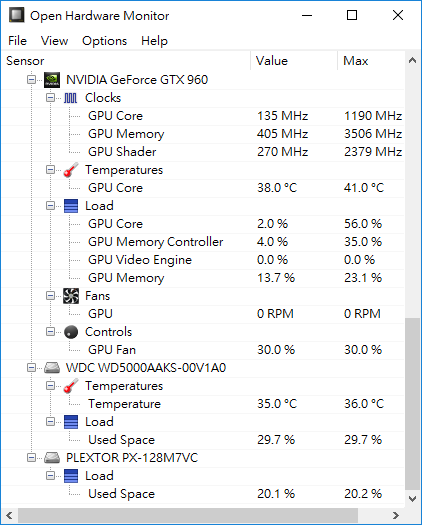Click the vertical scrollbar down arrow
Image resolution: width=422 pixels, height=525 pixels.
point(413,498)
